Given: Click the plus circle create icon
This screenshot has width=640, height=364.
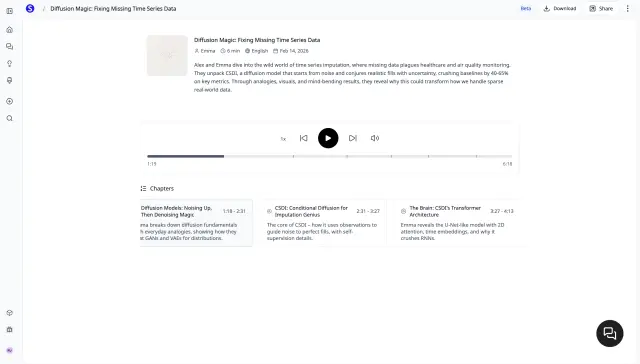Looking at the screenshot, I should pyautogui.click(x=10, y=101).
